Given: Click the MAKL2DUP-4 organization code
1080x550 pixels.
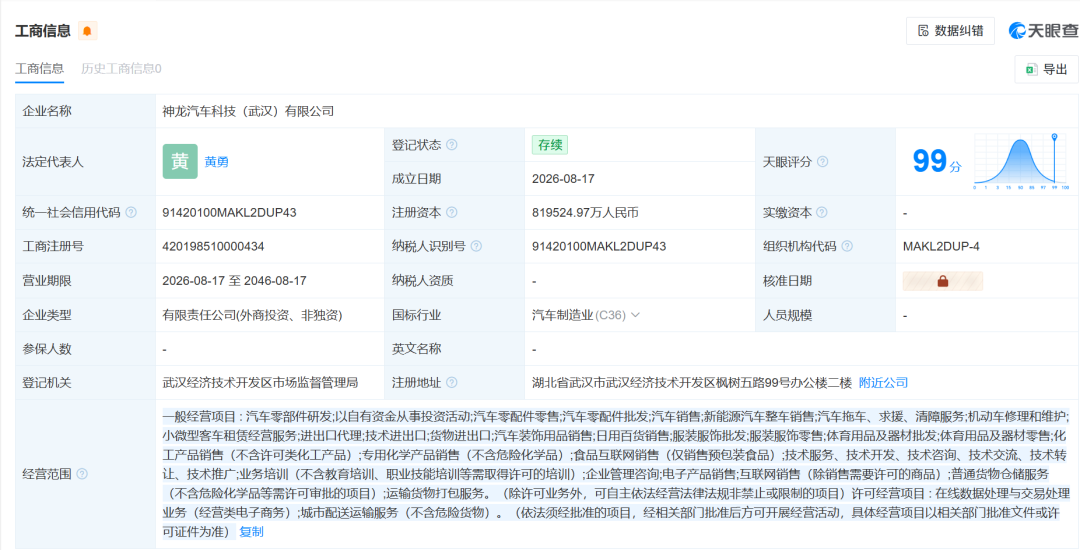Looking at the screenshot, I should click(941, 246).
